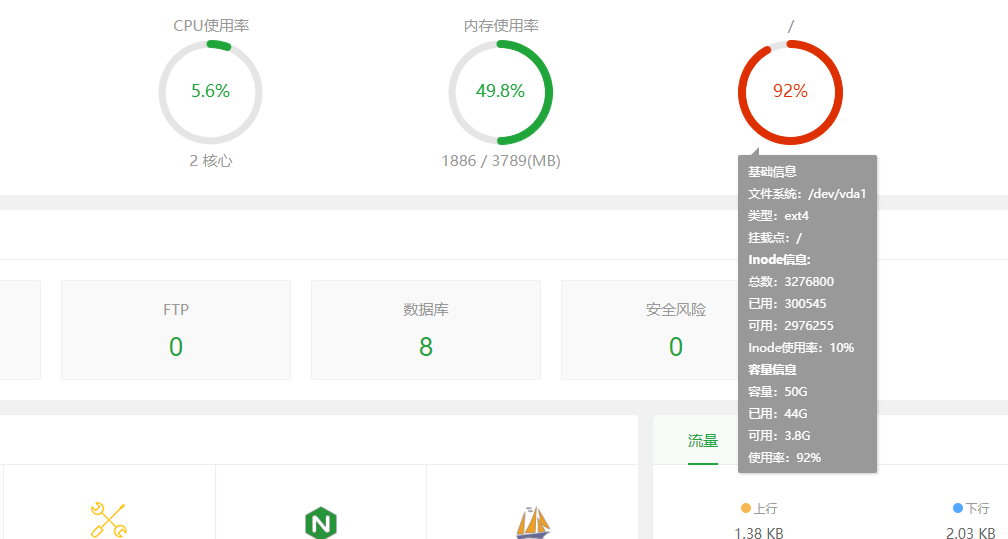Click the memory usage 49.8% gauge

point(500,92)
